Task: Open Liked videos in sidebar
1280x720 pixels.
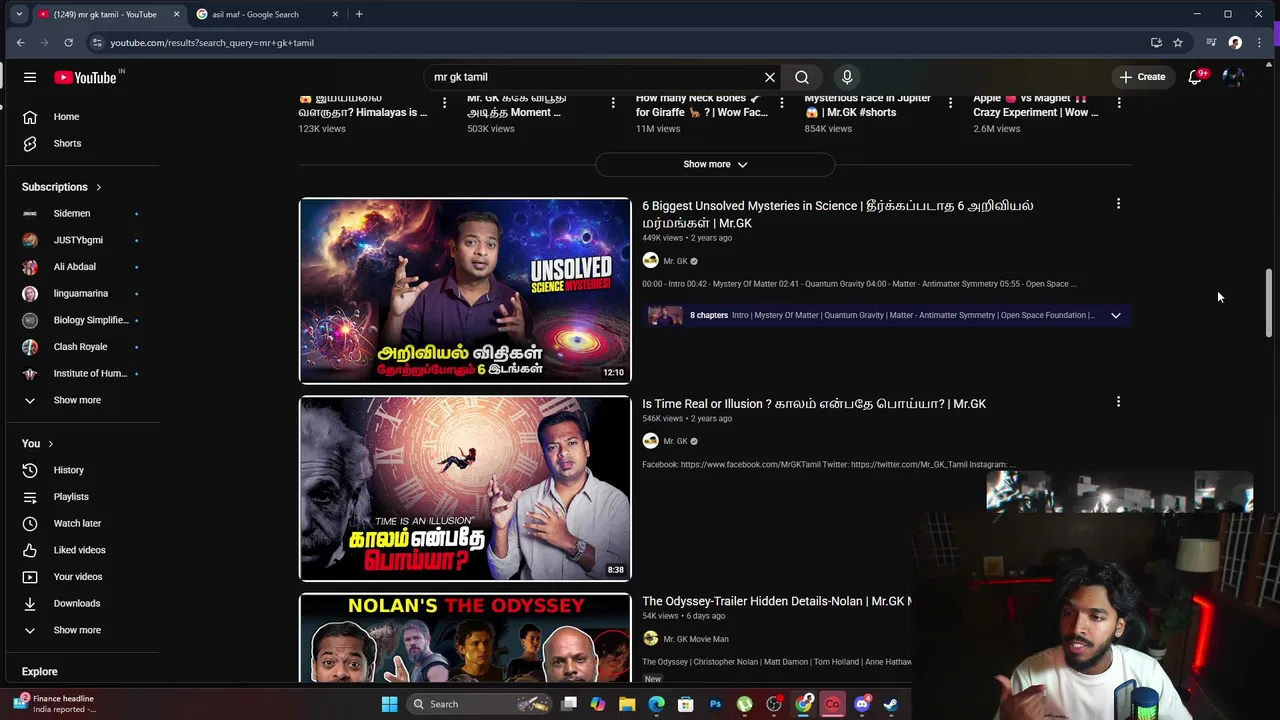Action: pyautogui.click(x=80, y=550)
